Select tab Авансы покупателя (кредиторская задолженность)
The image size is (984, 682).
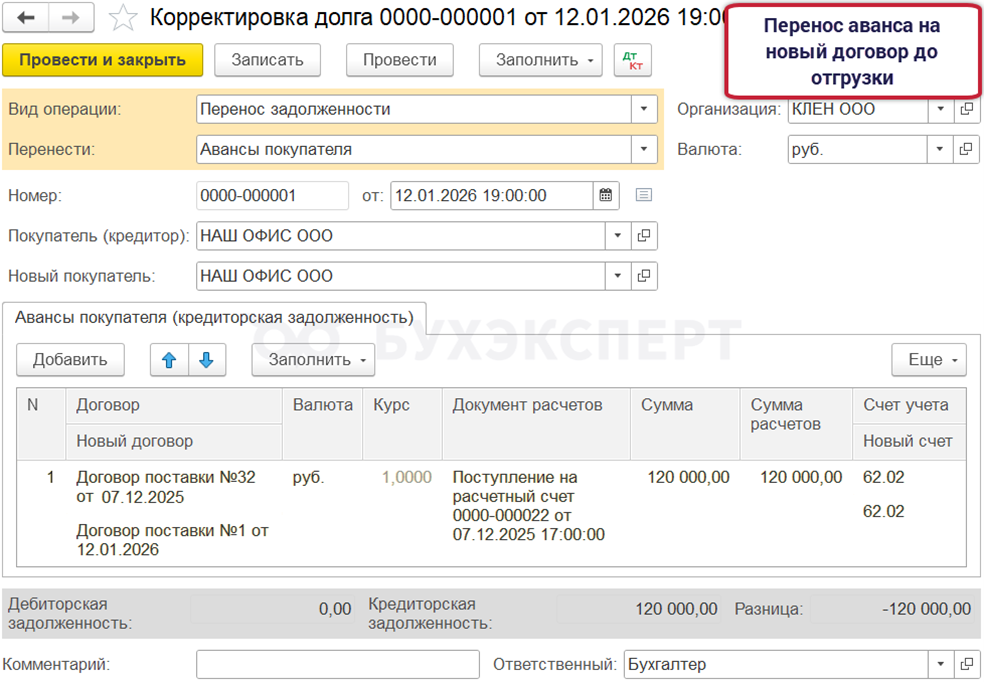(214, 318)
